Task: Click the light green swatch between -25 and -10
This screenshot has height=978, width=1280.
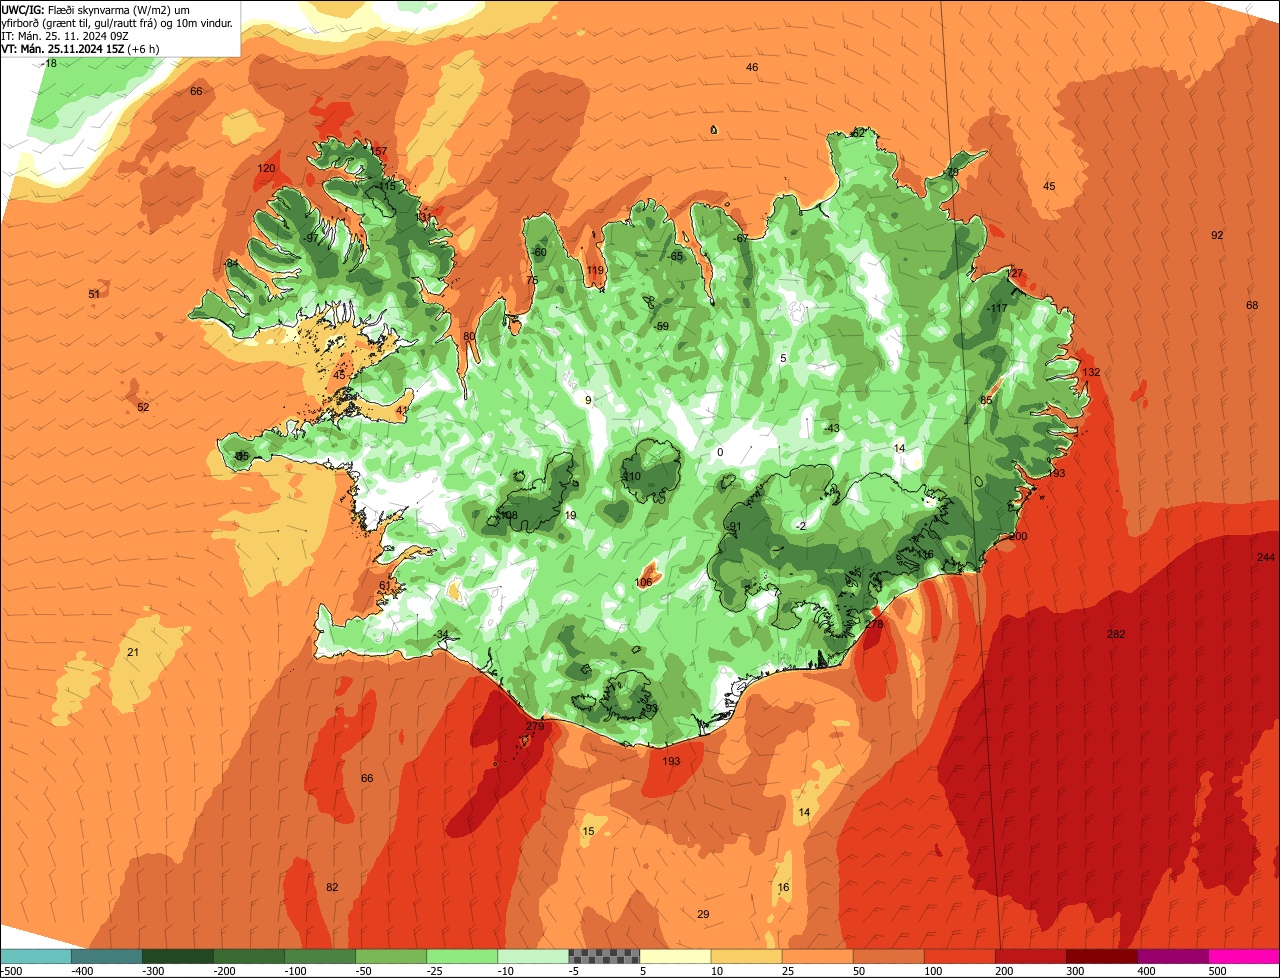Action: tap(462, 956)
